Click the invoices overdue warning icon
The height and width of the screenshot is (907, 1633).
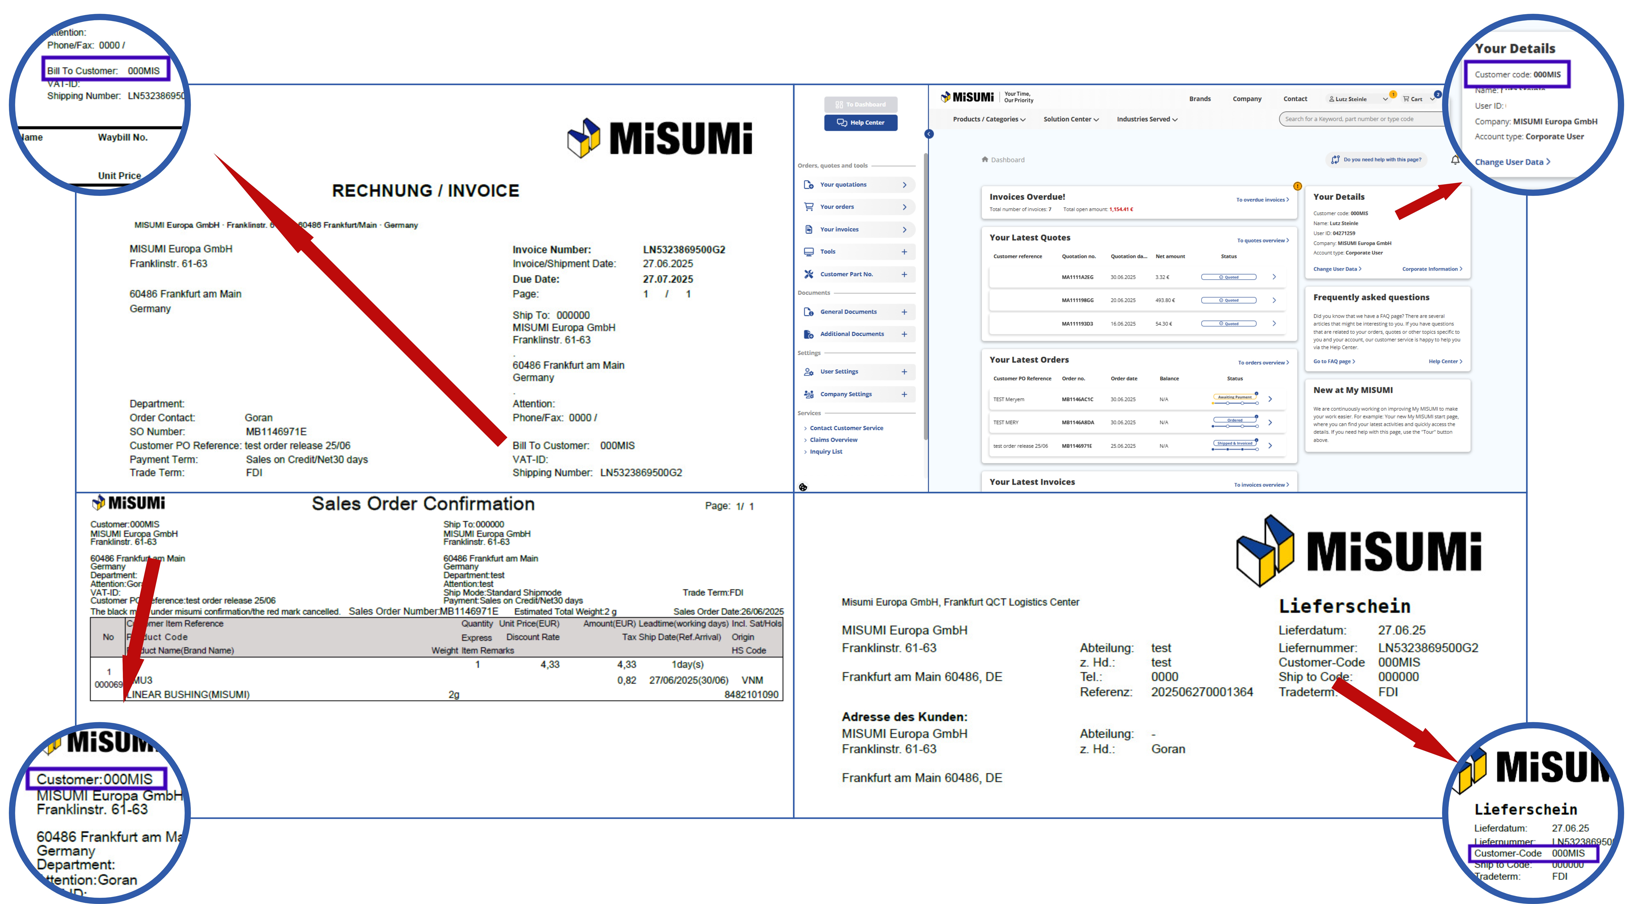click(x=1297, y=186)
